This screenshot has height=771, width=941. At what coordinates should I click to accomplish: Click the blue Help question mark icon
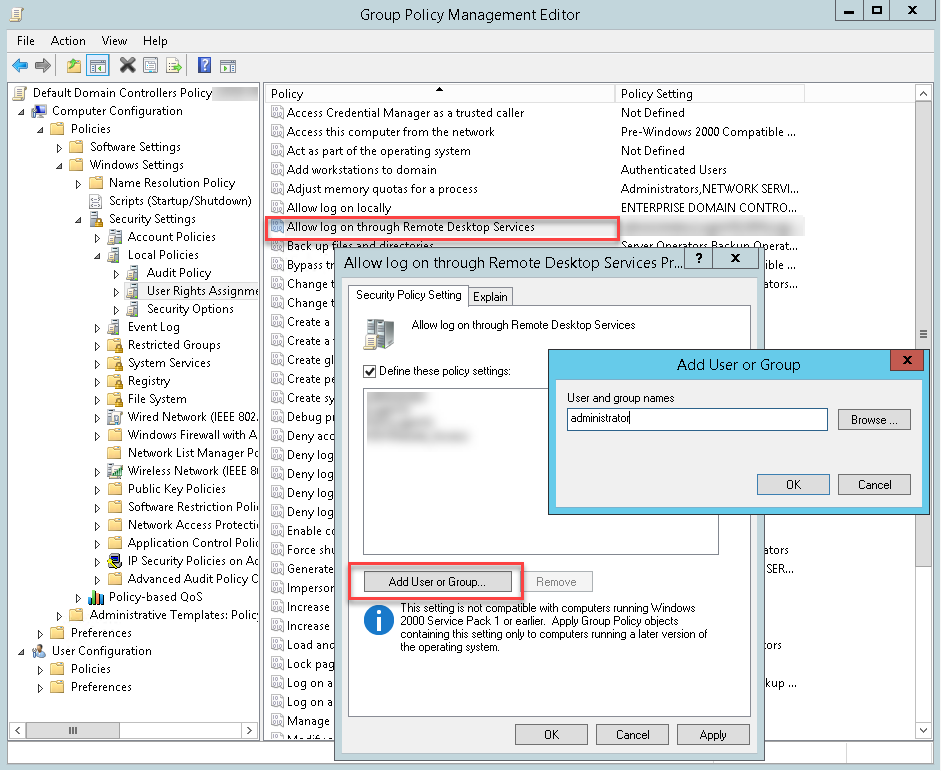pyautogui.click(x=204, y=66)
